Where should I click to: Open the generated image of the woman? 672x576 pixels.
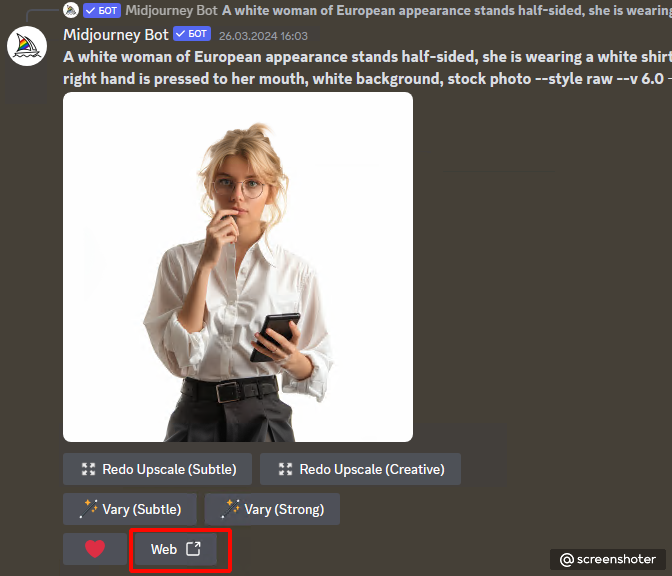coord(238,267)
